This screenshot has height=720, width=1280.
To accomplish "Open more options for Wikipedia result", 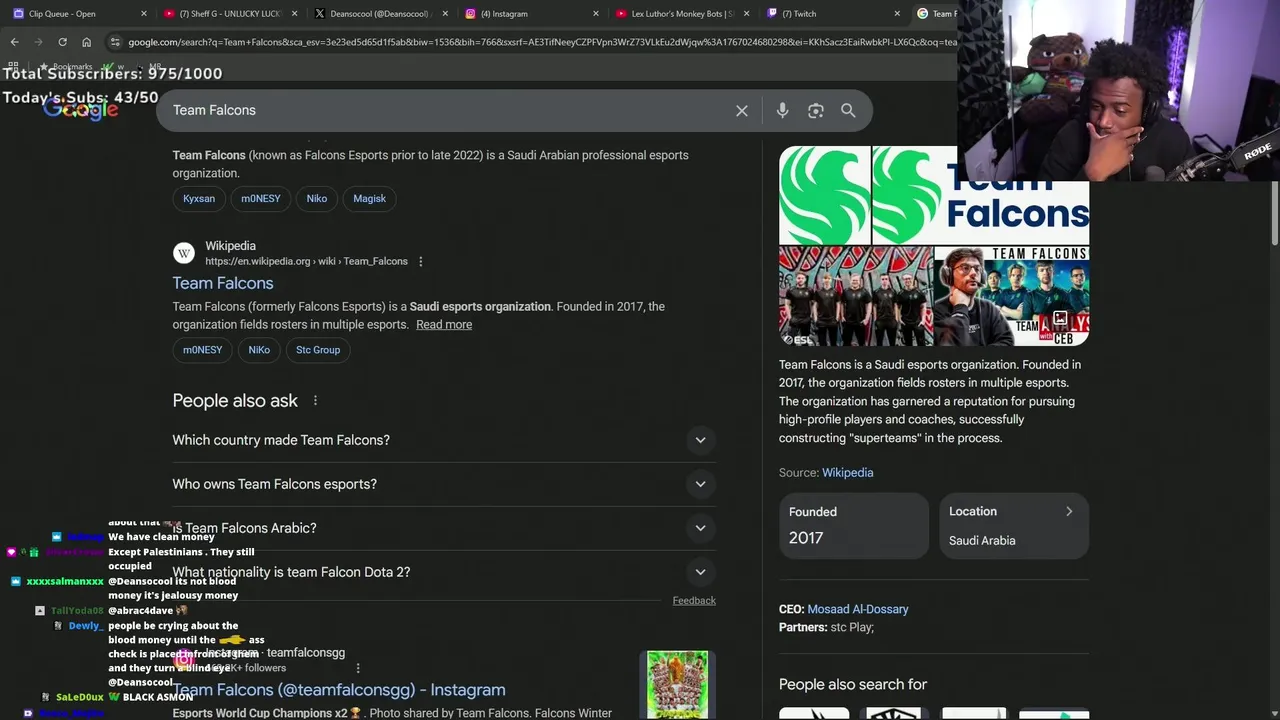I will [421, 262].
